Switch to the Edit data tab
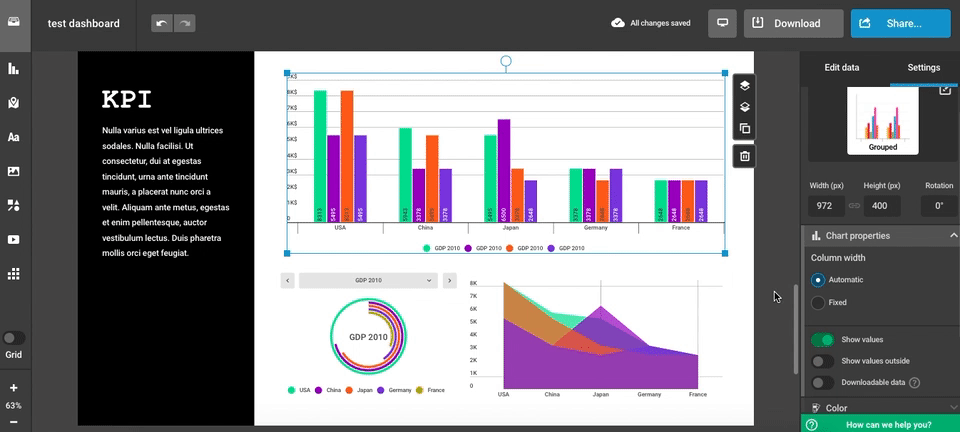Image resolution: width=960 pixels, height=432 pixels. coord(841,67)
